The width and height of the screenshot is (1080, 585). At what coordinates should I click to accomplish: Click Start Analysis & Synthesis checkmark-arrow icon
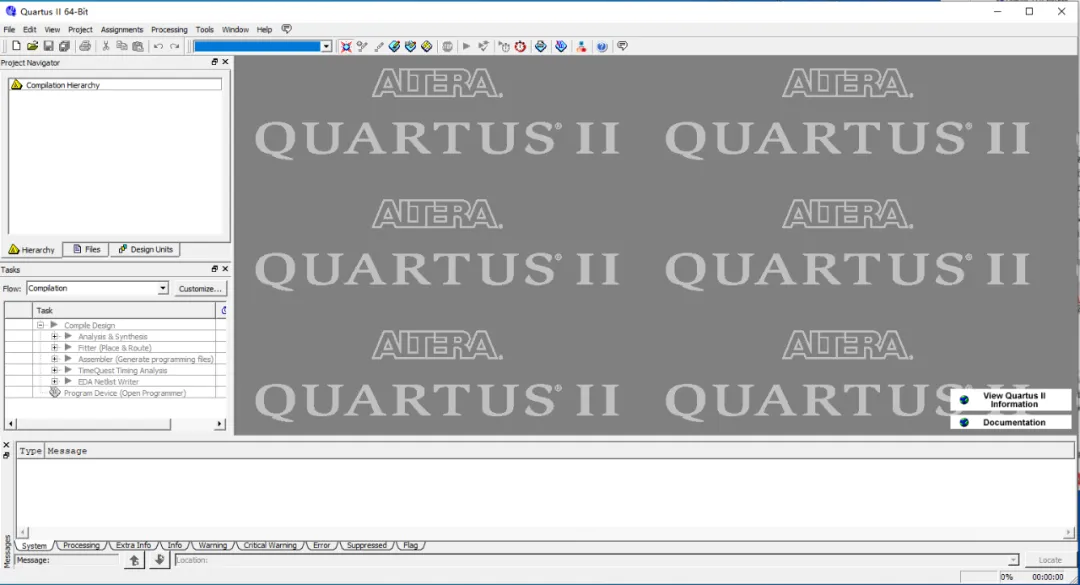[x=484, y=46]
